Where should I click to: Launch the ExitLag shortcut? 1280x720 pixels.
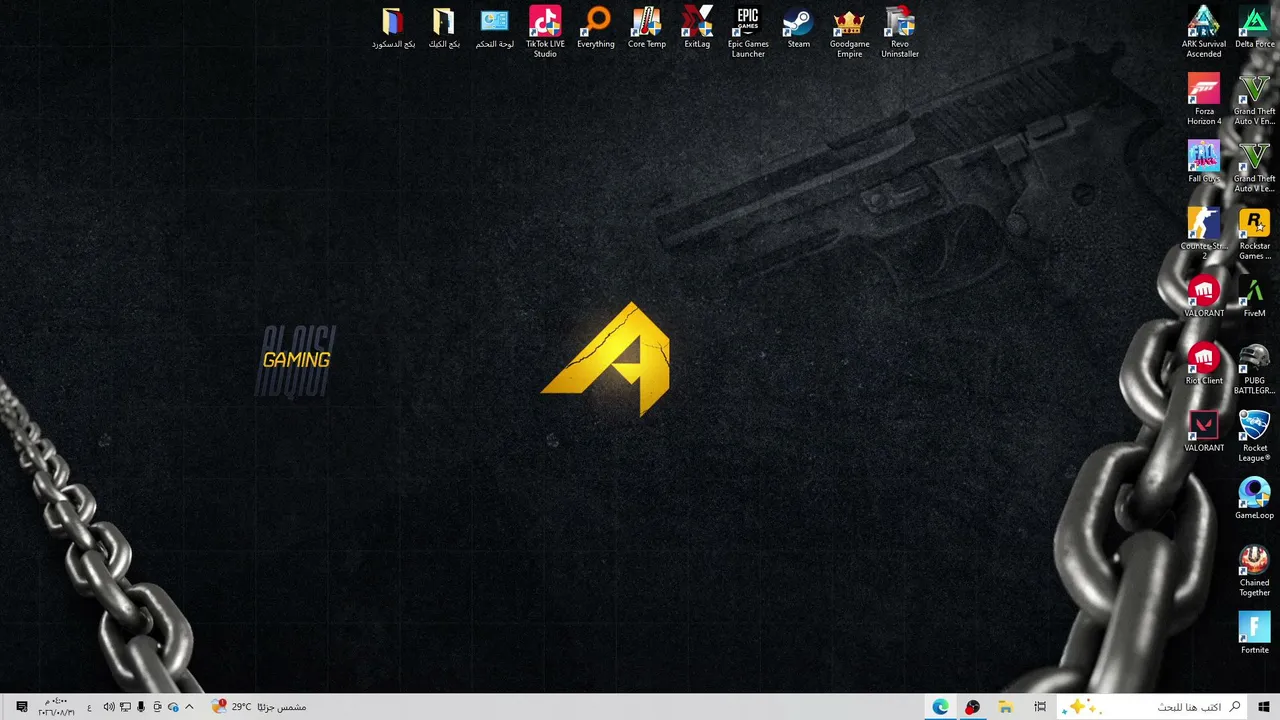(x=697, y=28)
